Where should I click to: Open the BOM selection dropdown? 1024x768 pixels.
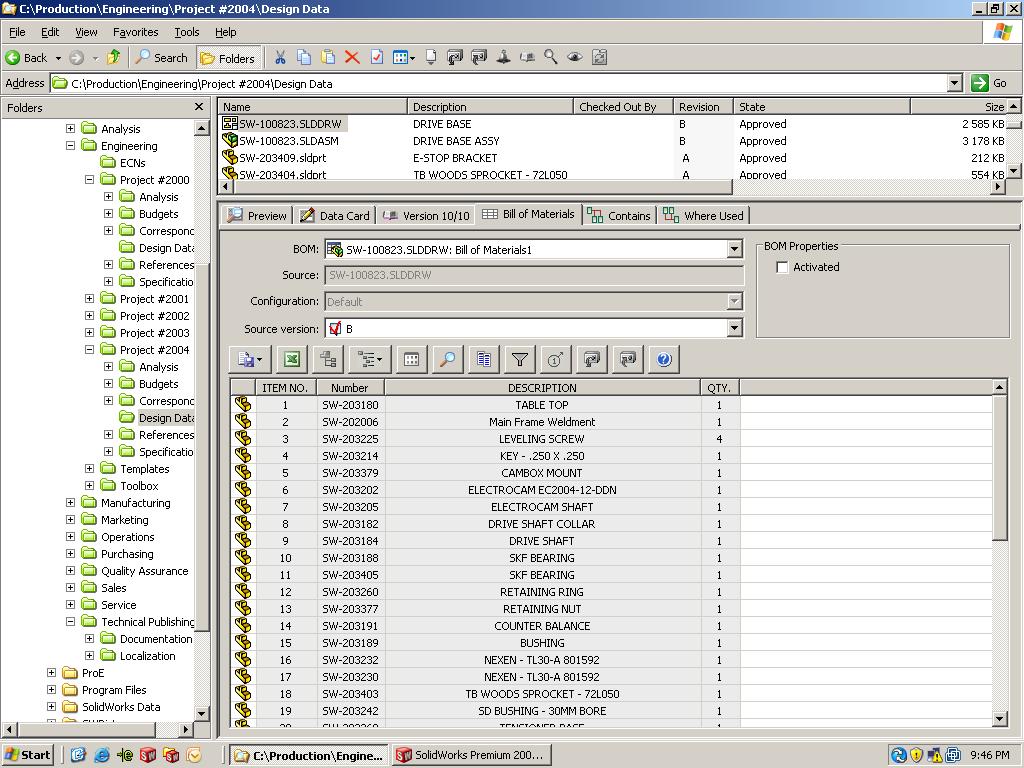coord(734,249)
